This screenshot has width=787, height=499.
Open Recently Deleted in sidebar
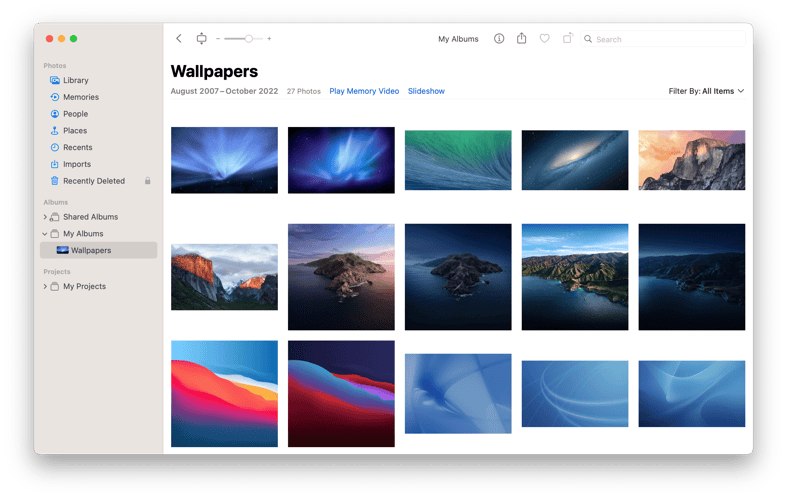[x=98, y=181]
